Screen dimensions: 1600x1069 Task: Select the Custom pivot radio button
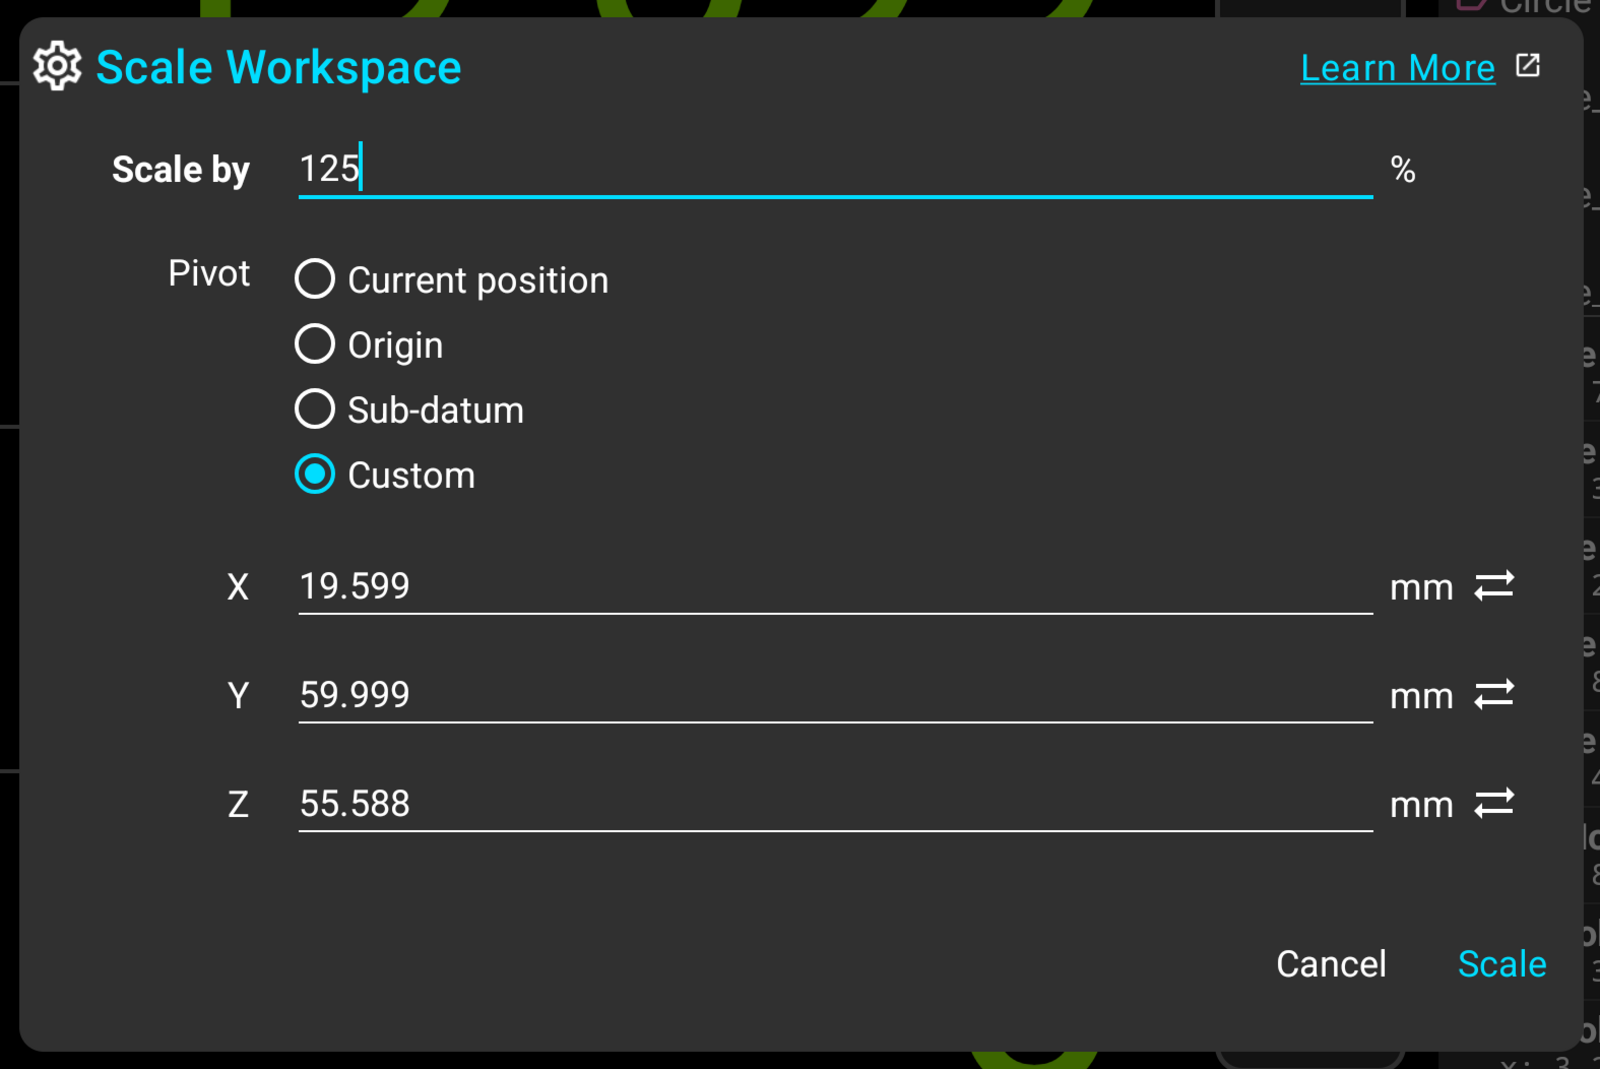tap(314, 474)
